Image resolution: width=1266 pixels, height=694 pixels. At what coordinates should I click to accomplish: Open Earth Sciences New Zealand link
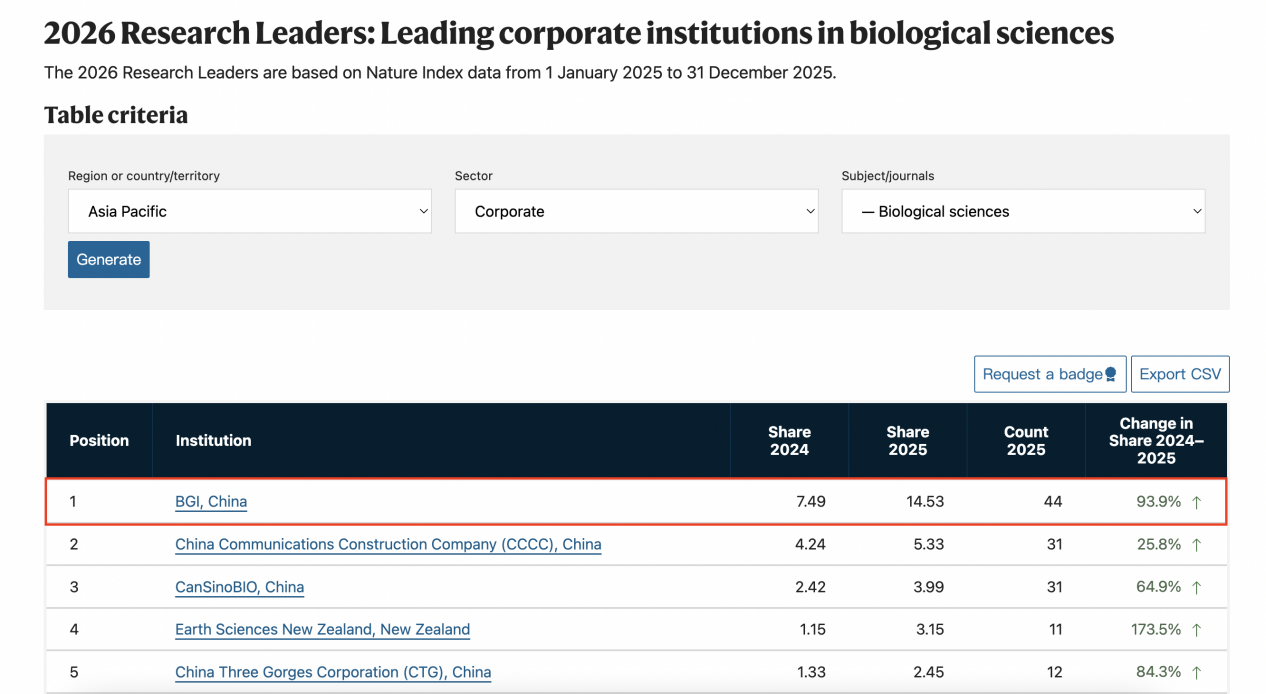pyautogui.click(x=322, y=630)
